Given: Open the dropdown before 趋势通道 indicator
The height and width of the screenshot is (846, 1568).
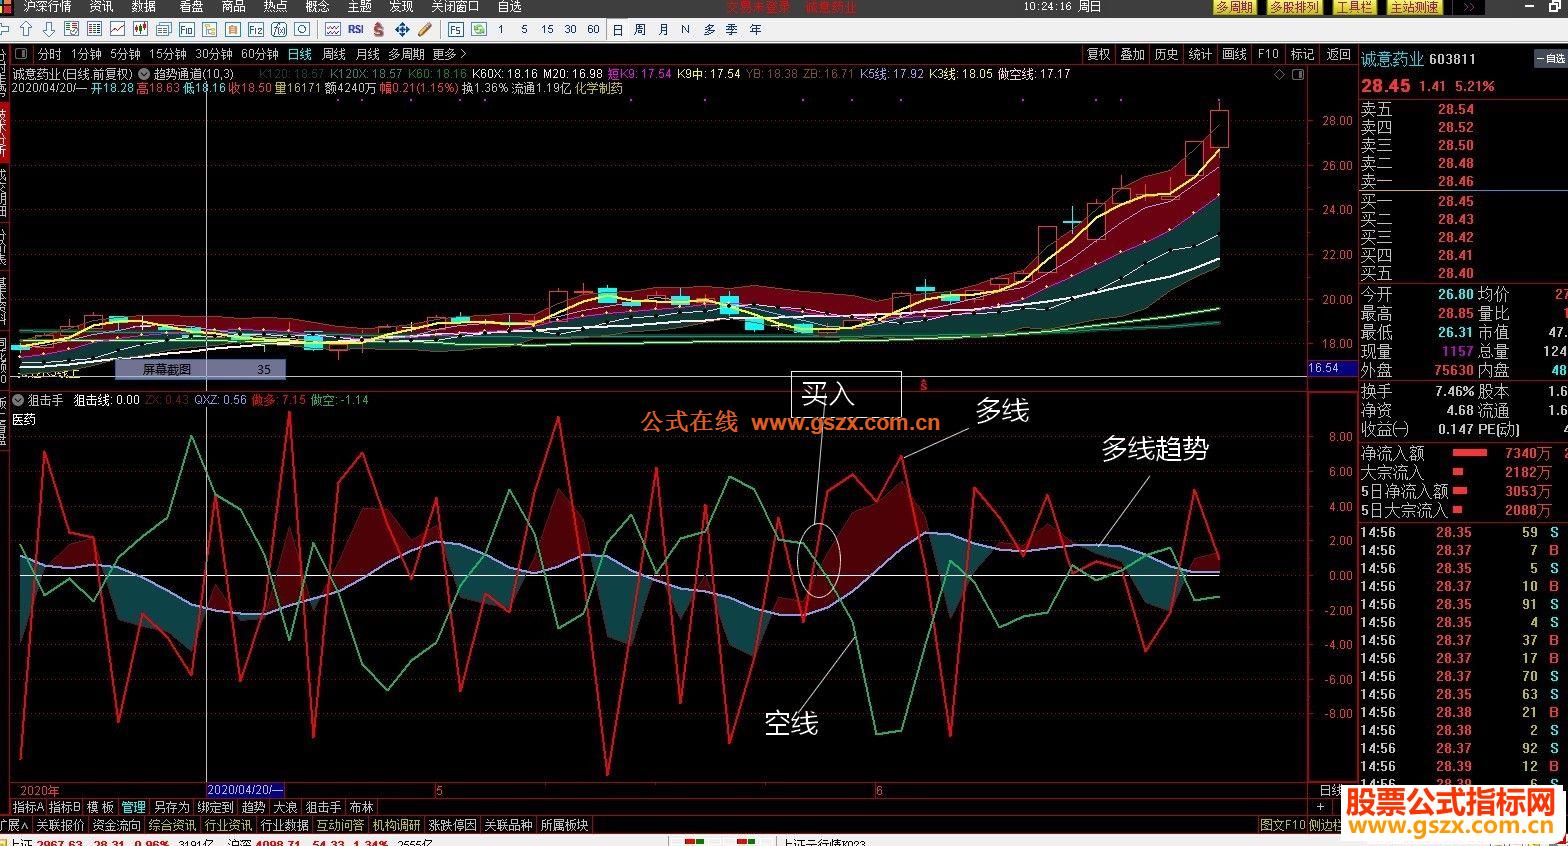Looking at the screenshot, I should [x=144, y=74].
